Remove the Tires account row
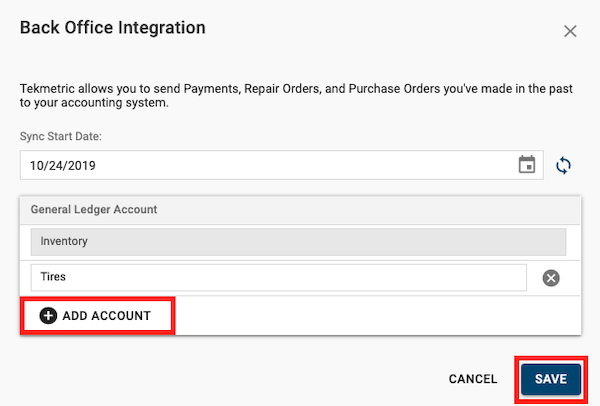Viewport: 600px width, 406px height. coord(551,278)
